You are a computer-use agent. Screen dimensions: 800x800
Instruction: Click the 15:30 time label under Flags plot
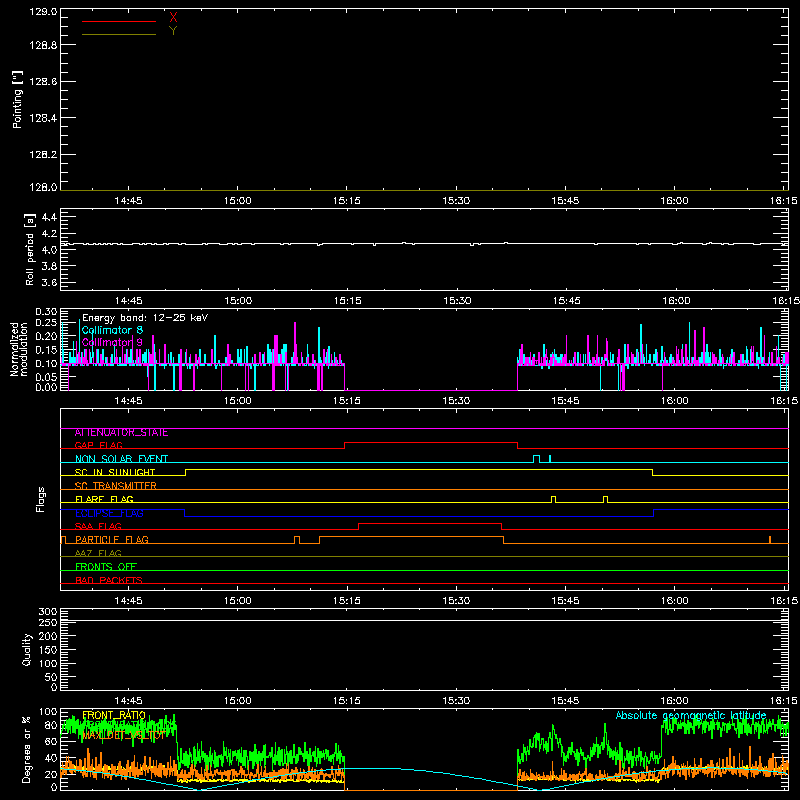(x=456, y=601)
